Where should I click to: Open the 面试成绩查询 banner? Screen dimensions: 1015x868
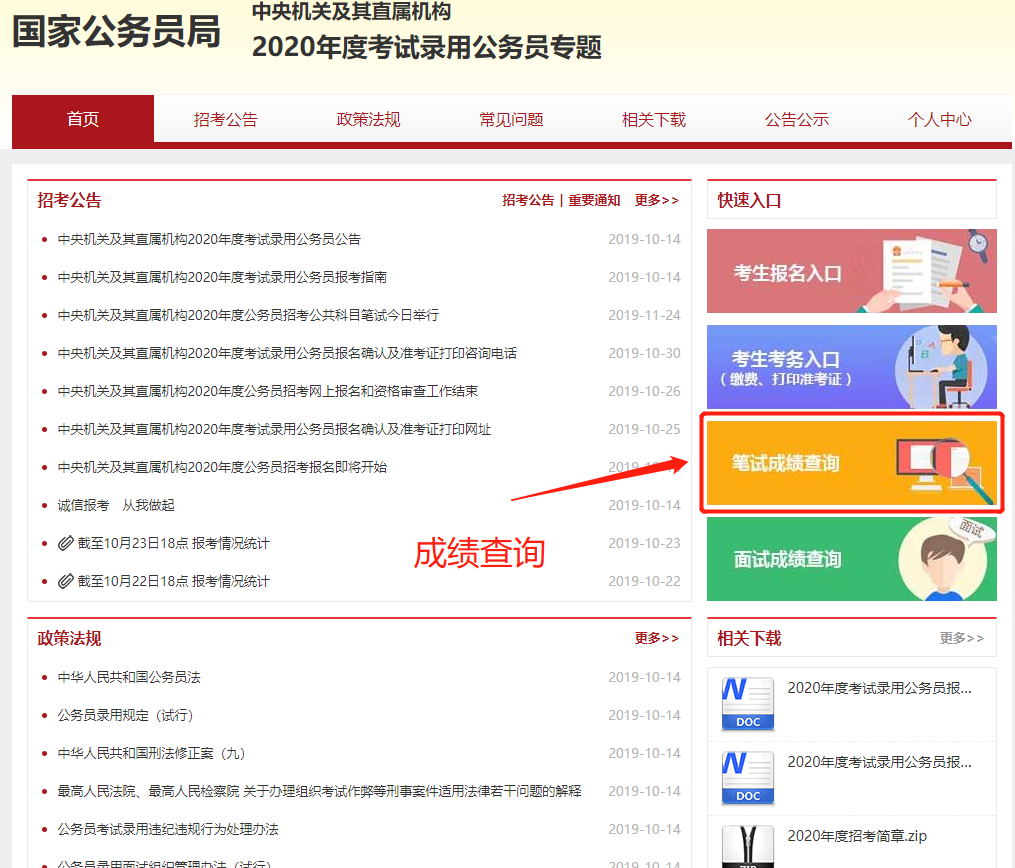(851, 559)
